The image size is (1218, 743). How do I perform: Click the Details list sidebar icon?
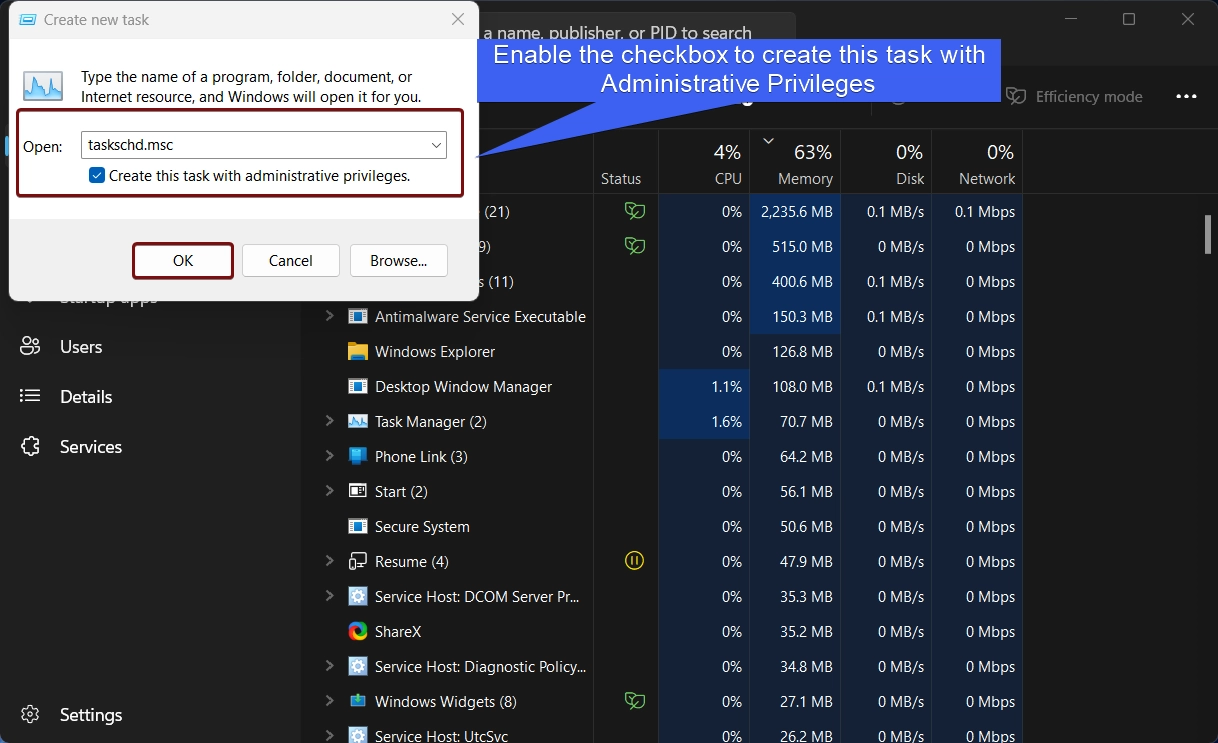click(30, 397)
